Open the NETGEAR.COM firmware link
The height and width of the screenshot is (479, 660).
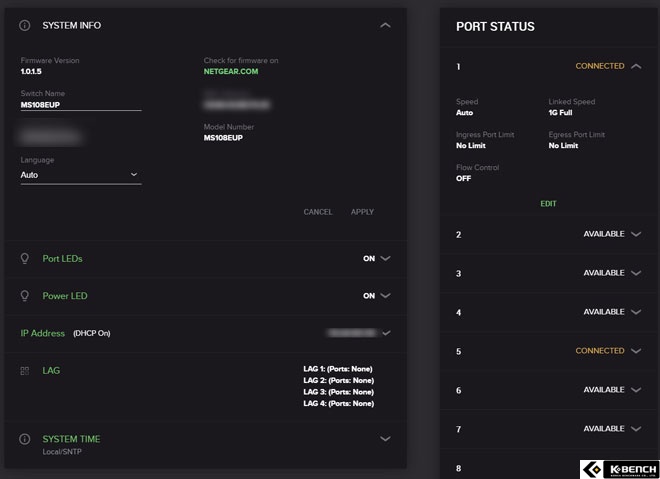[x=231, y=72]
